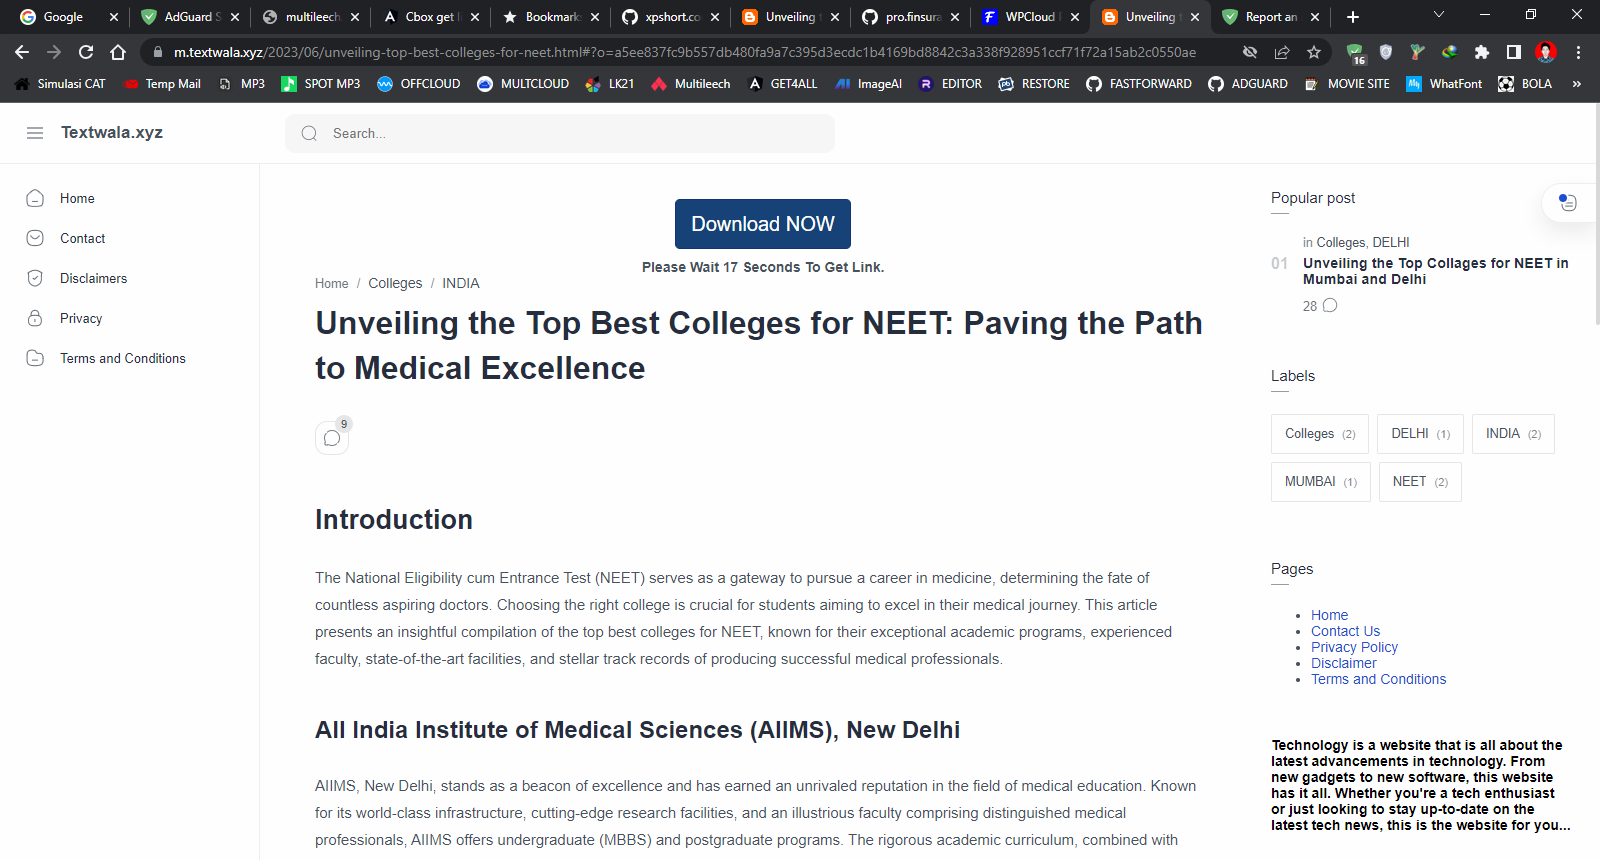1600x860 pixels.
Task: Select Disclaimers in the left sidebar
Action: point(93,278)
